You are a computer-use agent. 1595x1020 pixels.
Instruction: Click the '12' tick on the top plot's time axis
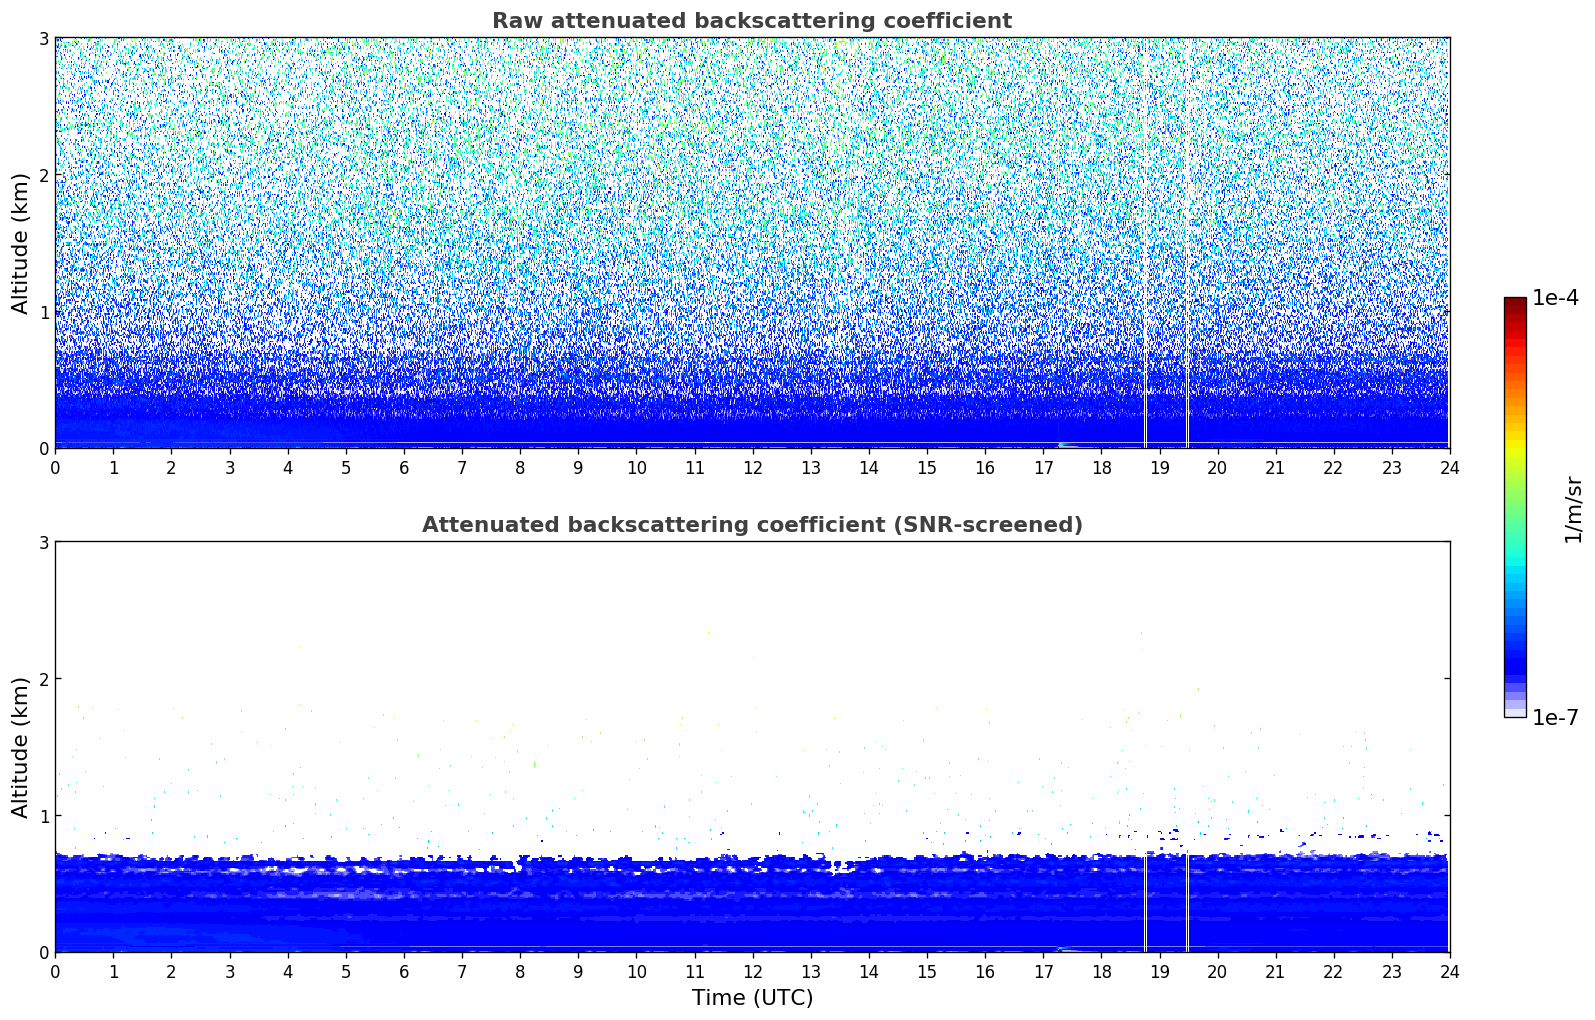click(x=752, y=467)
